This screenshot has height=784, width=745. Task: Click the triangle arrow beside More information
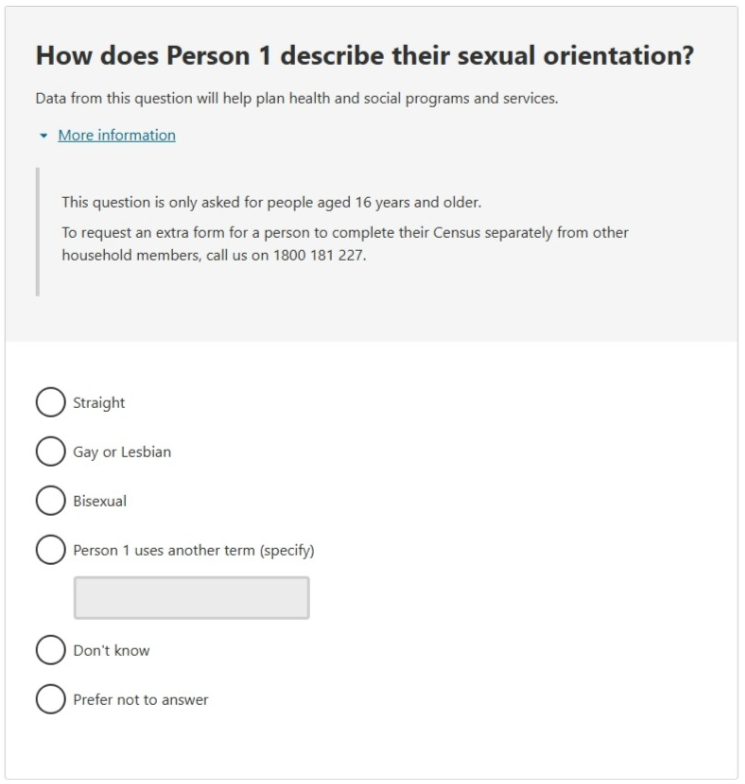tap(42, 136)
